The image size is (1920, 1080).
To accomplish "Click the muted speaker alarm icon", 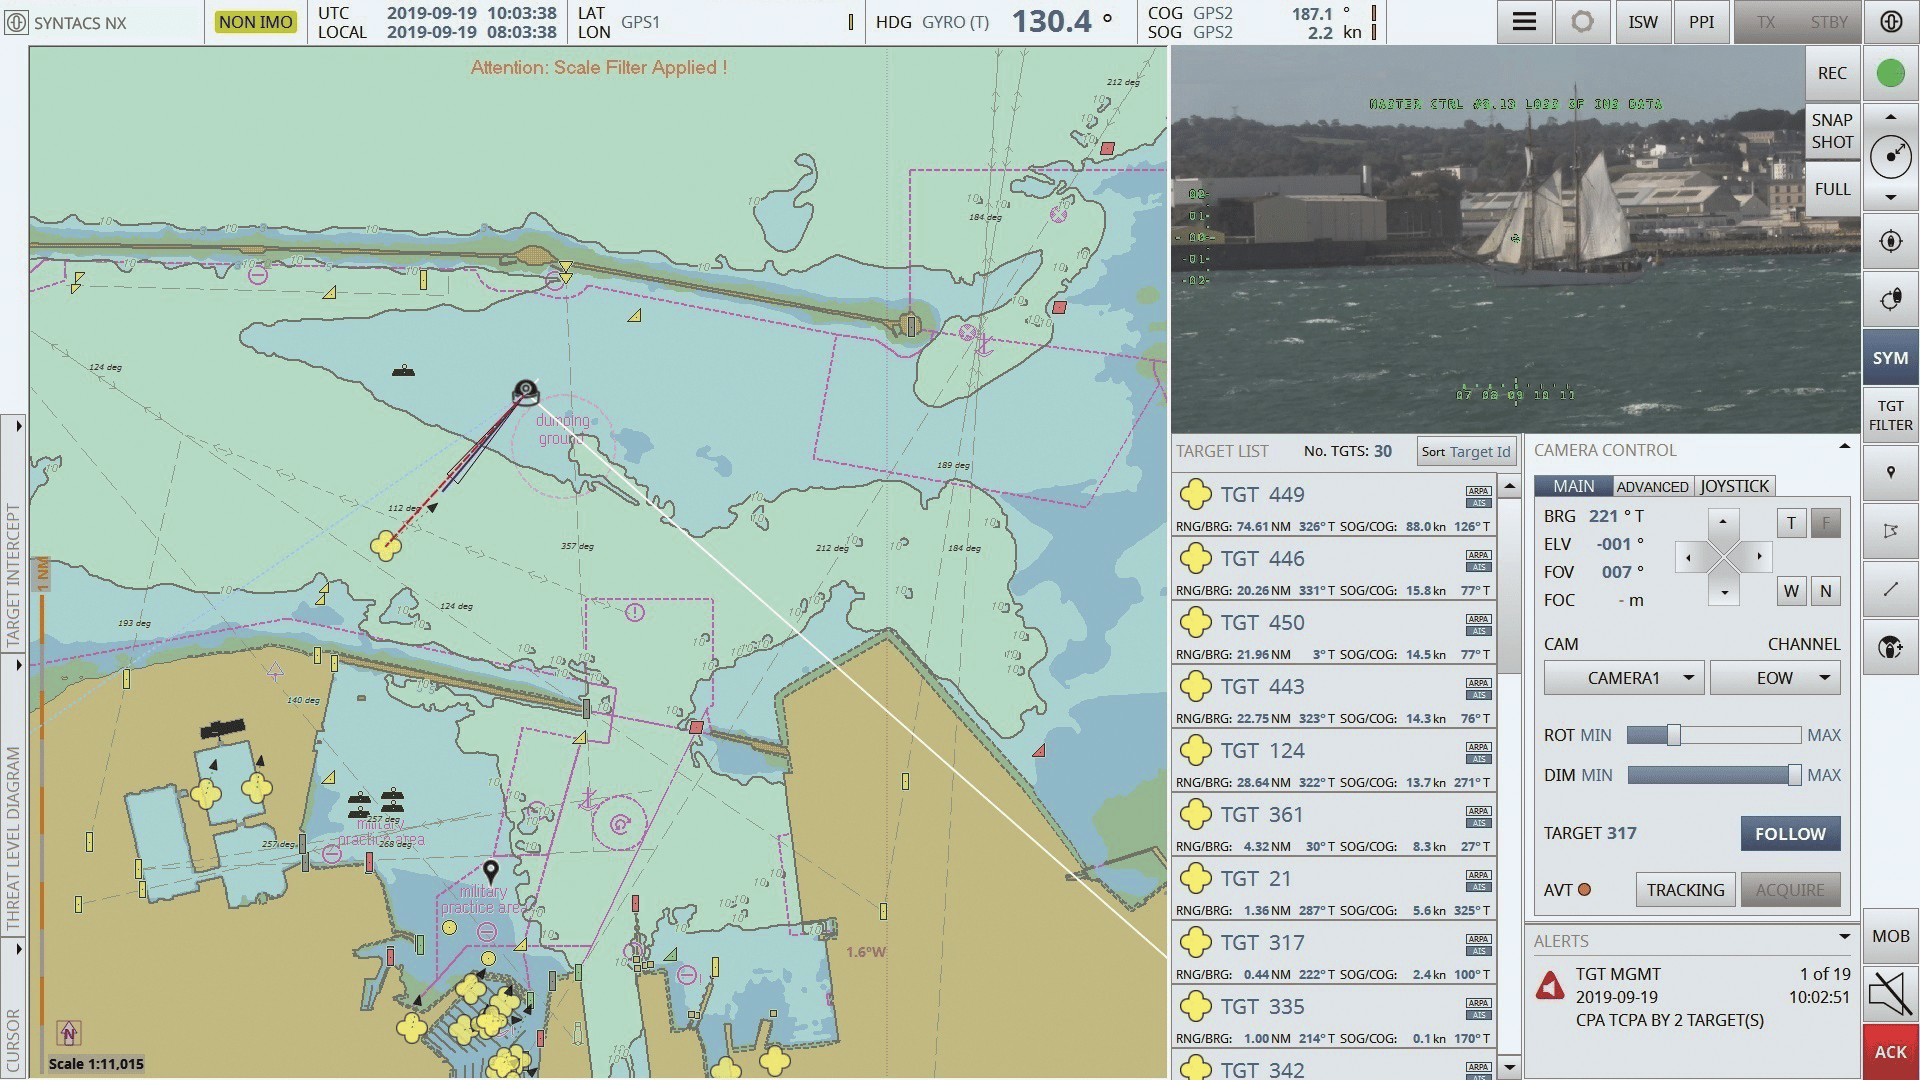I will tap(1890, 994).
